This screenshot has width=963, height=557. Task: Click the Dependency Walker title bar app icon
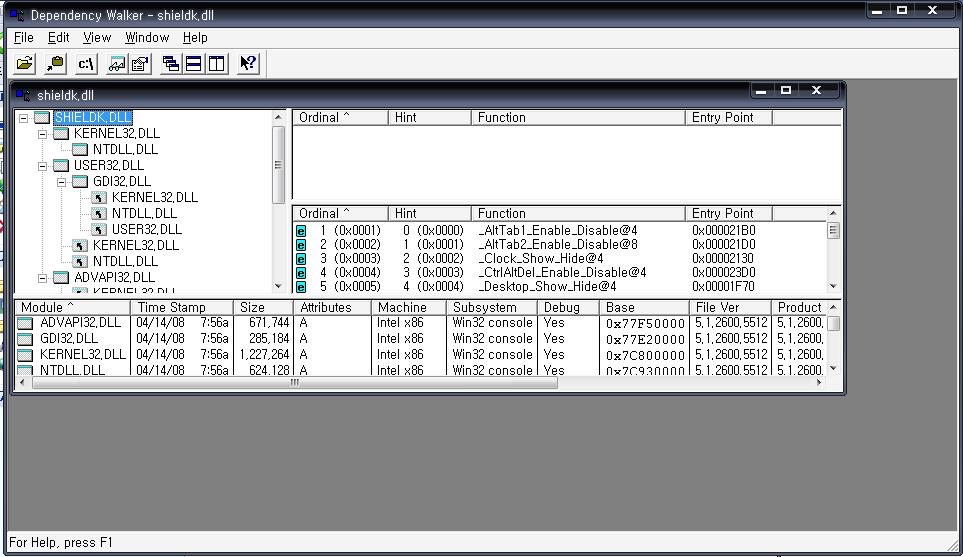pos(17,14)
